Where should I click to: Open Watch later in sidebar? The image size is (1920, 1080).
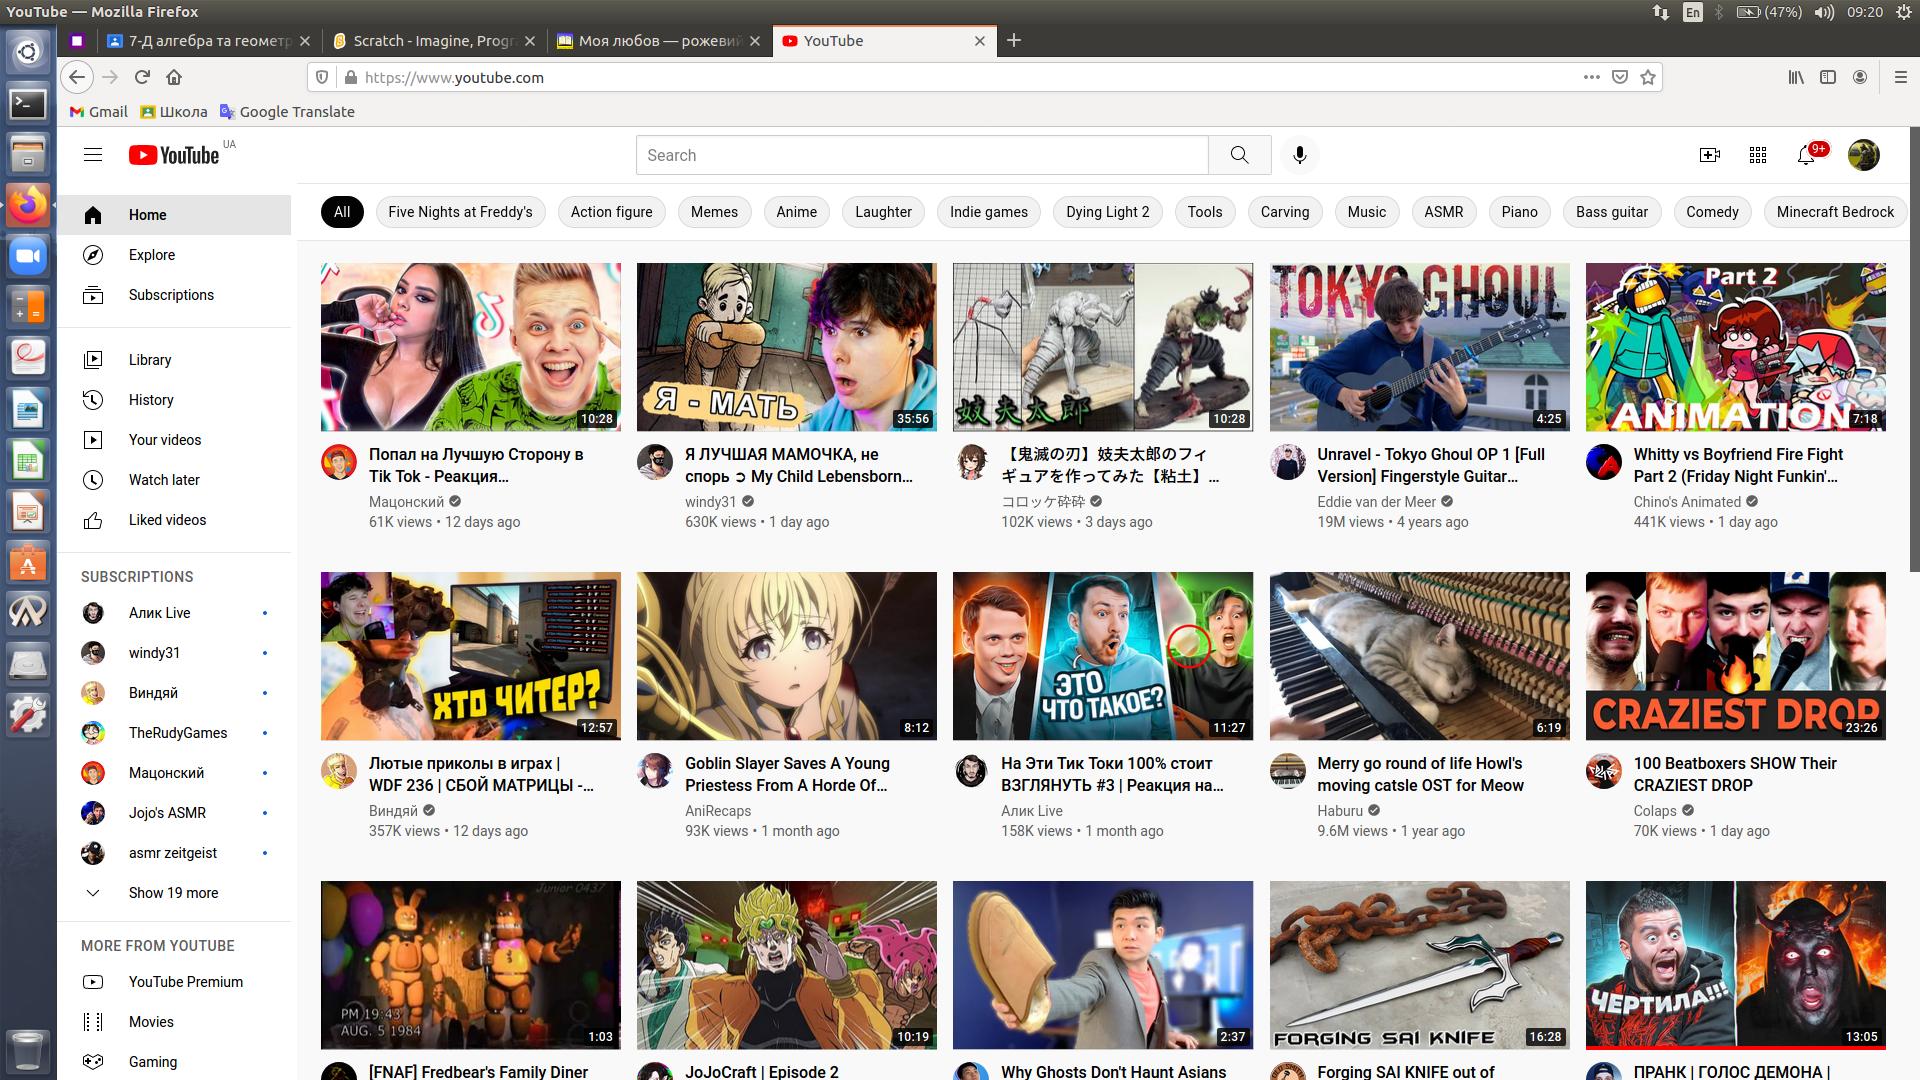coord(163,480)
